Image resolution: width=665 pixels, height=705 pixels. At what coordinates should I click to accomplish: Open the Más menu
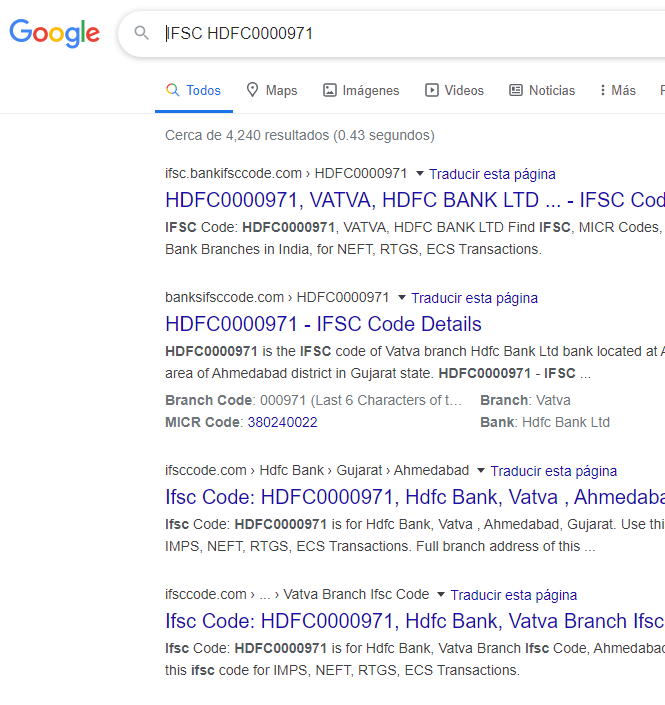(617, 90)
